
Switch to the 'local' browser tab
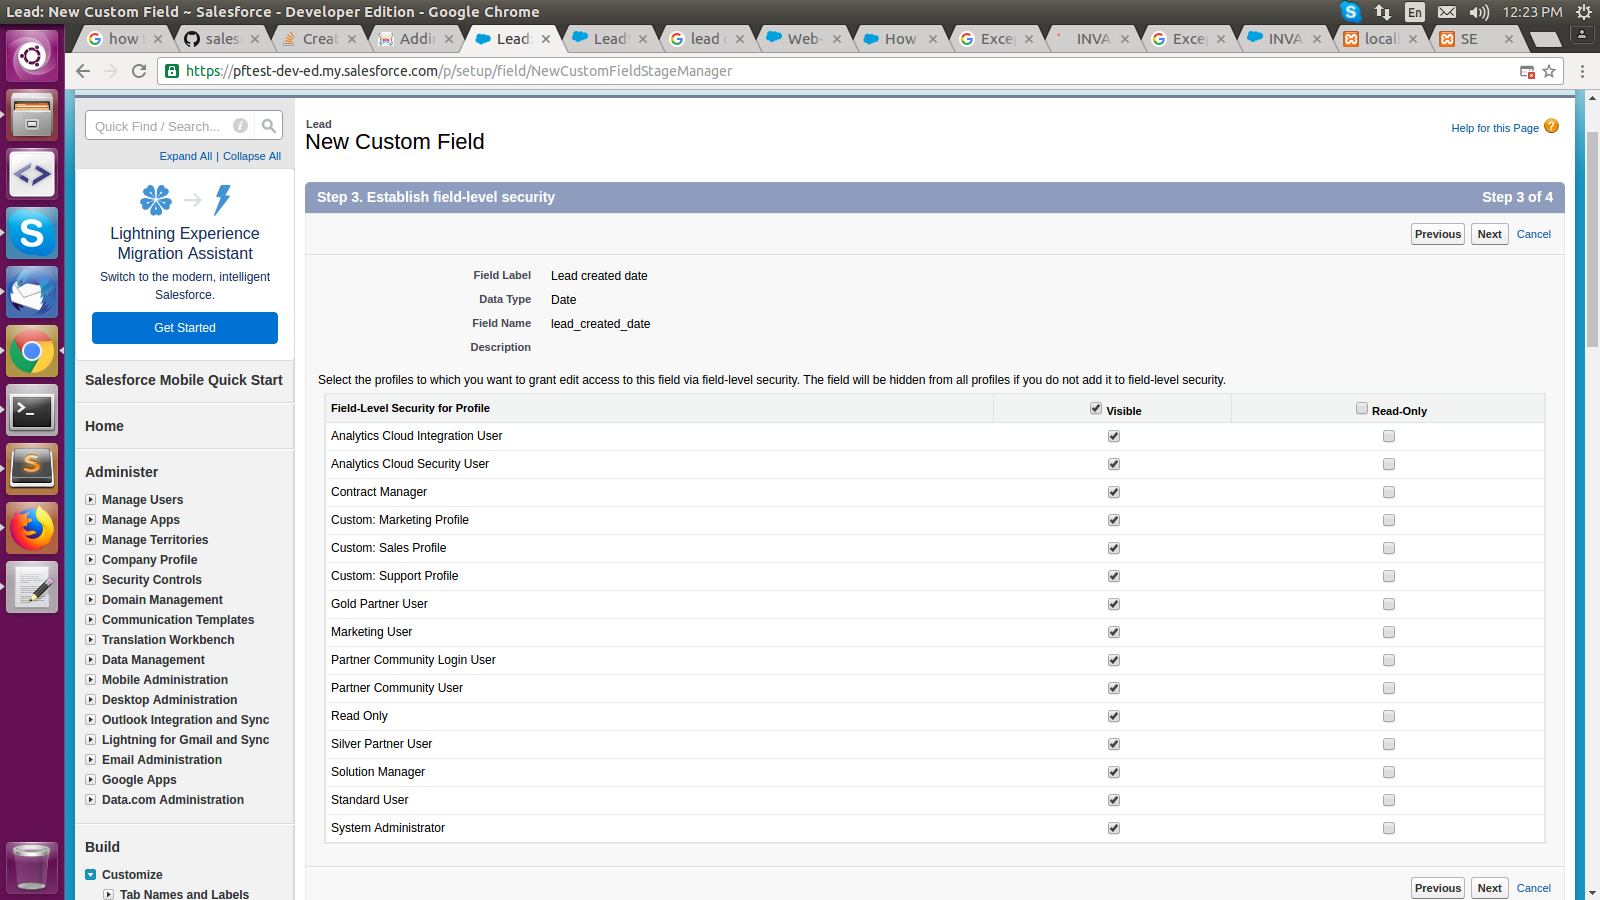tap(1380, 39)
